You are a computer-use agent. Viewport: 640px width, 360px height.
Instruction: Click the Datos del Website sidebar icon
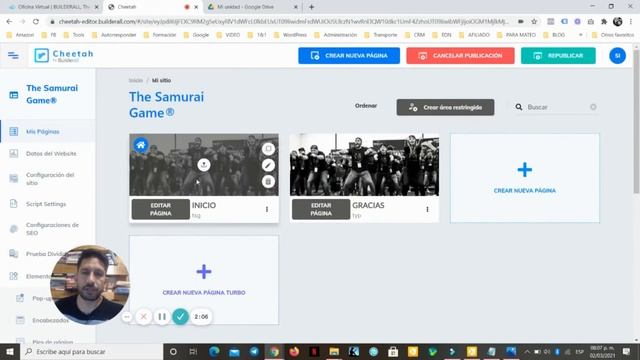(13, 153)
